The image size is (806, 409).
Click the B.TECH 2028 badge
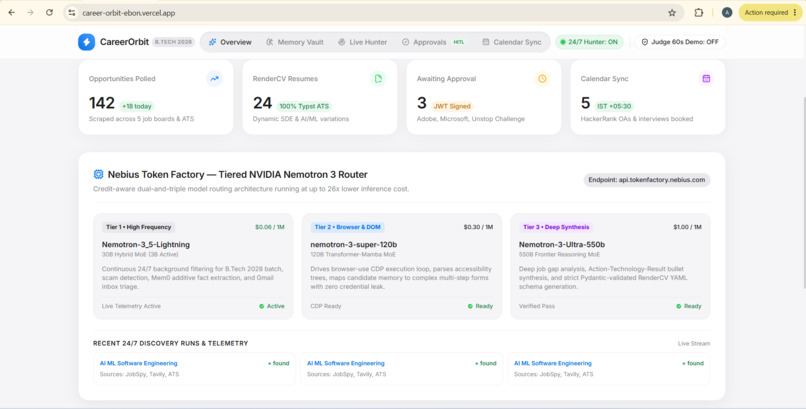(173, 42)
